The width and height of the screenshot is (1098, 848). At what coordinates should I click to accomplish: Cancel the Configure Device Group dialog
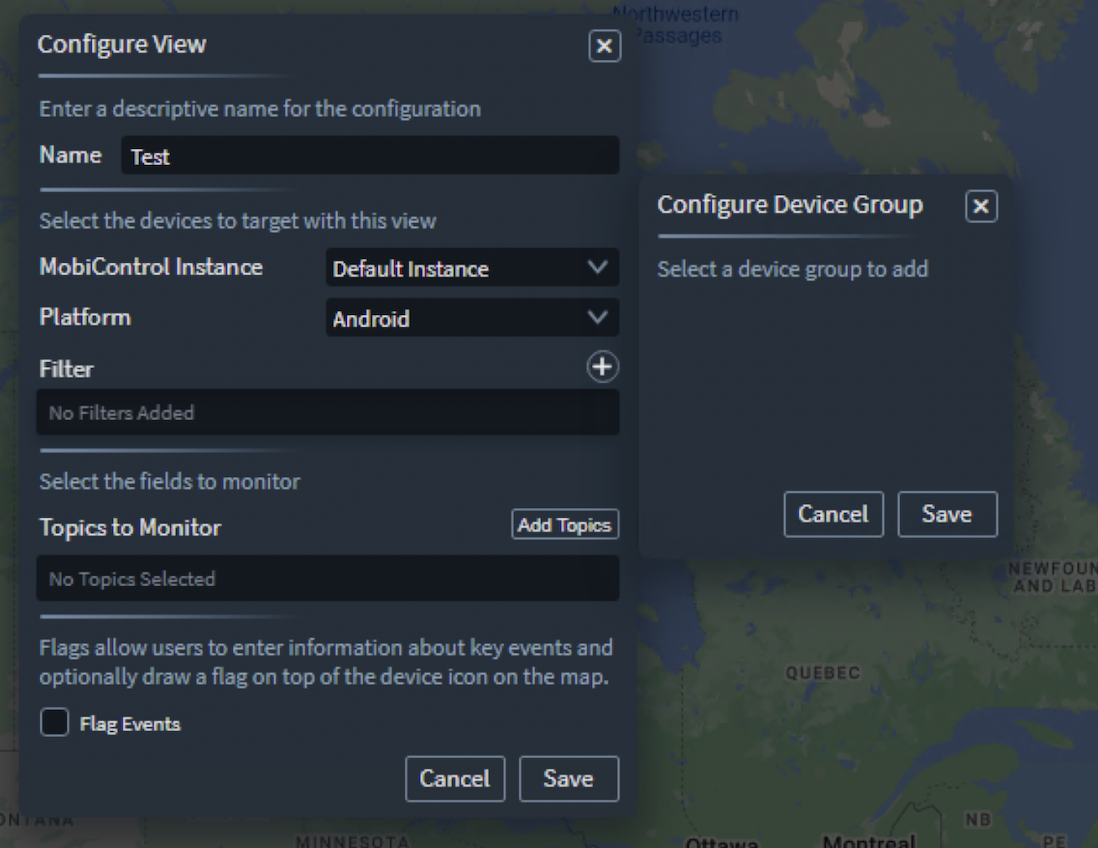833,513
